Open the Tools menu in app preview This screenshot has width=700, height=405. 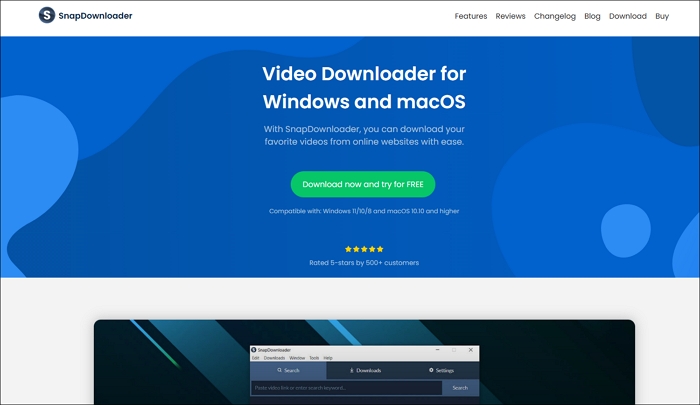click(x=314, y=358)
